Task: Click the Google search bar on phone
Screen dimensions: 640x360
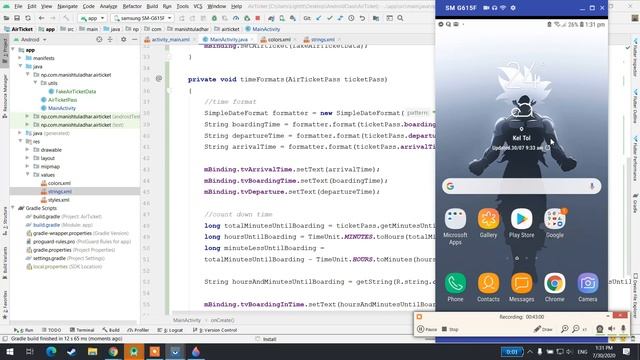Action: pyautogui.click(x=521, y=186)
